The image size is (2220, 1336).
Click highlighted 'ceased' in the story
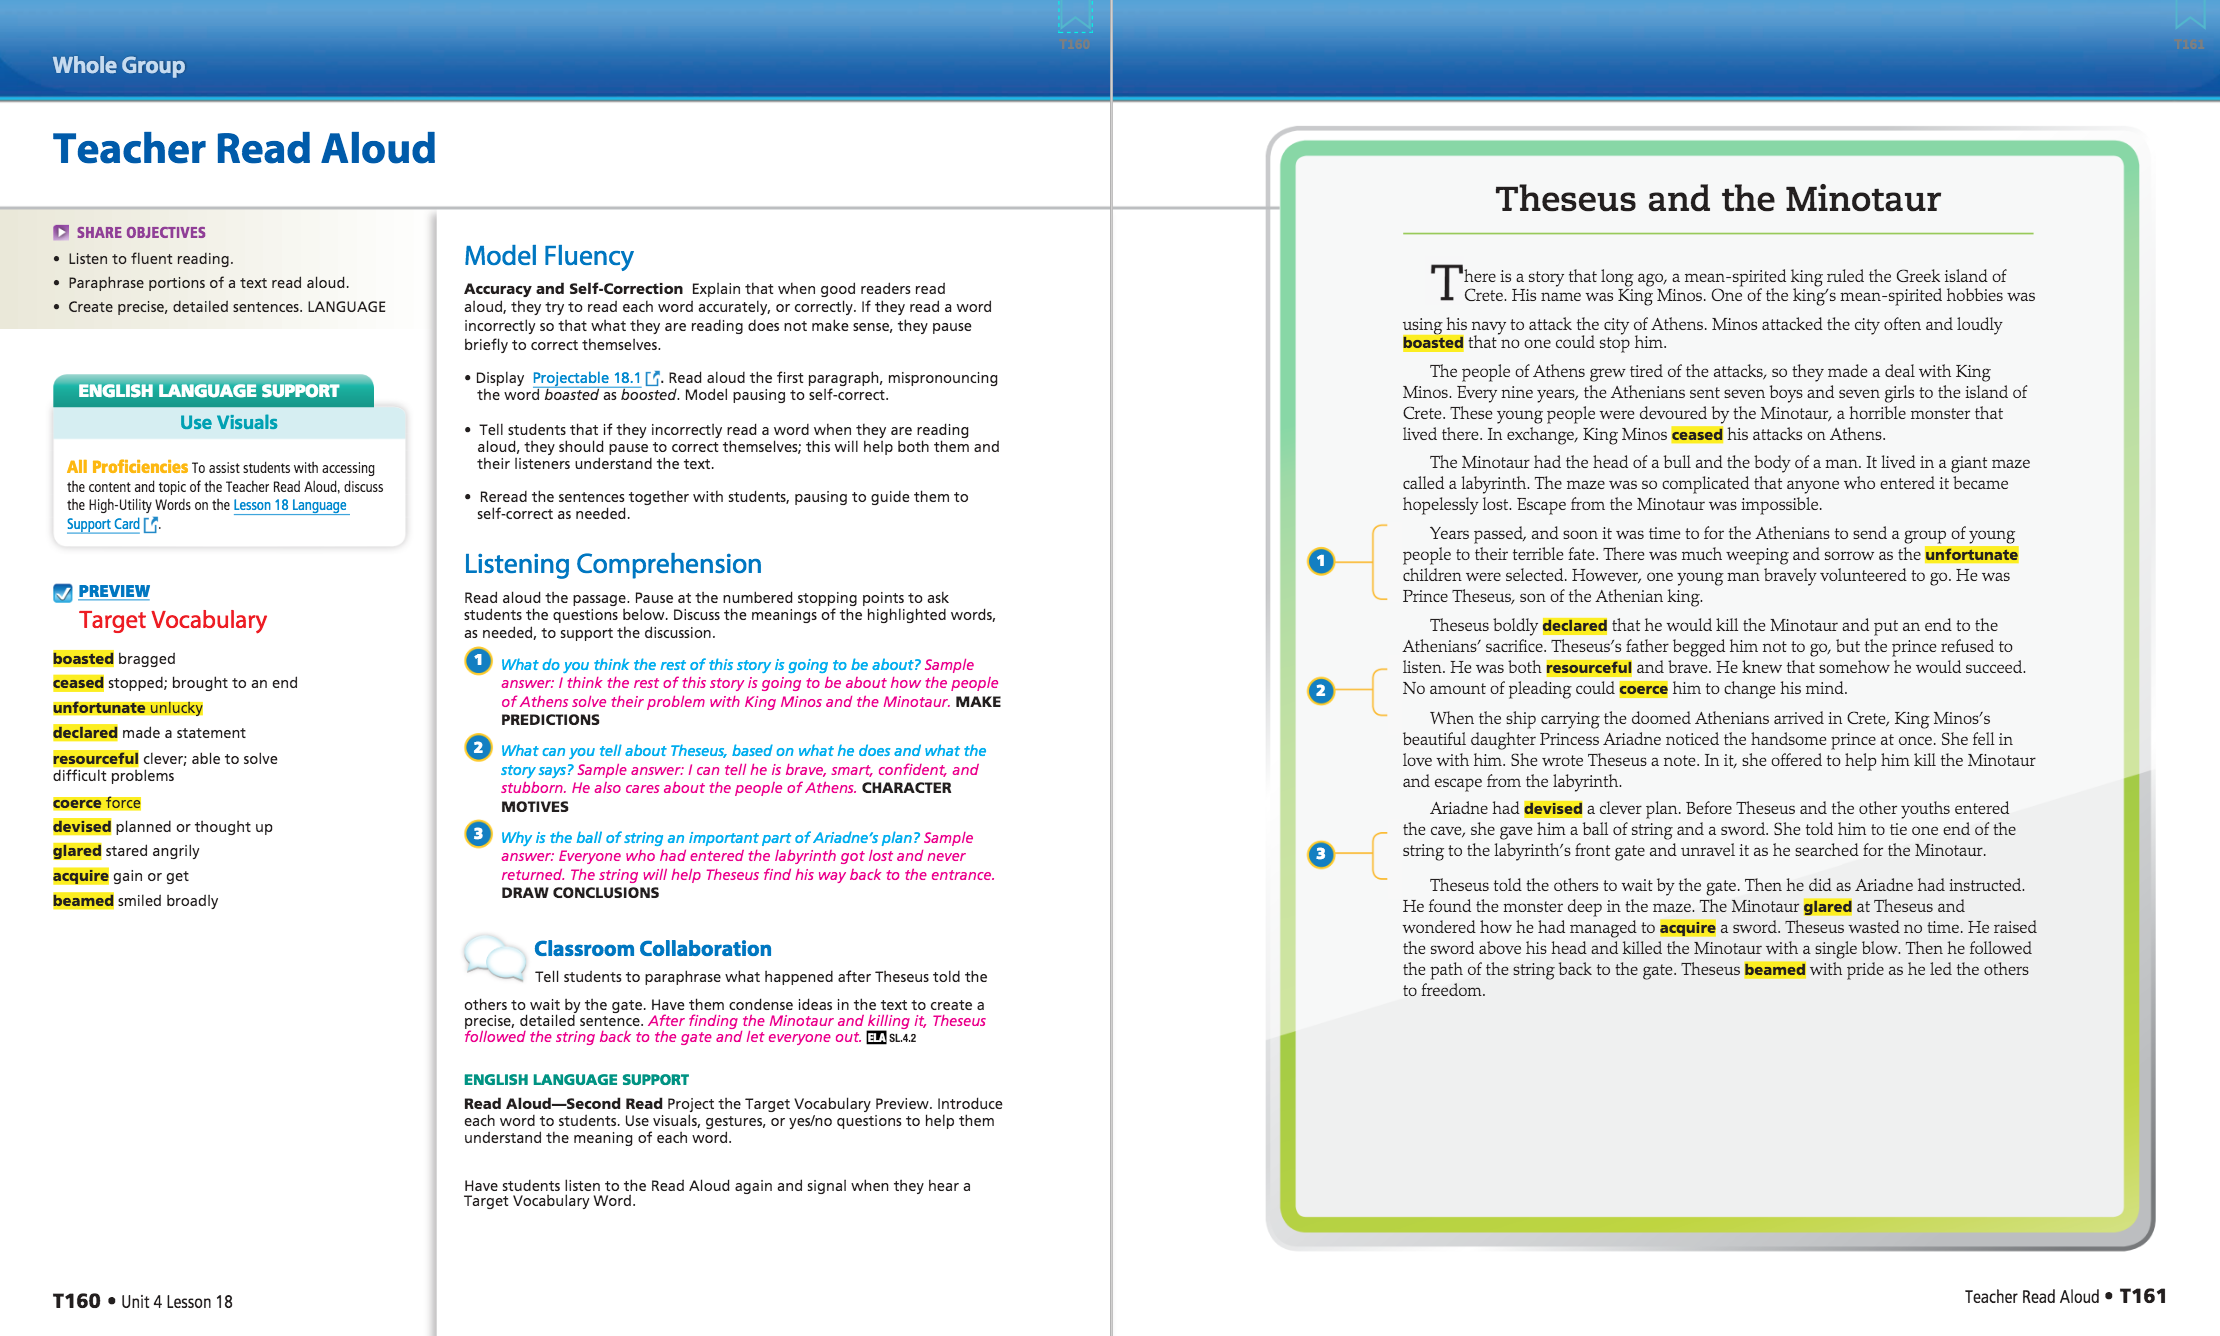pos(1697,435)
